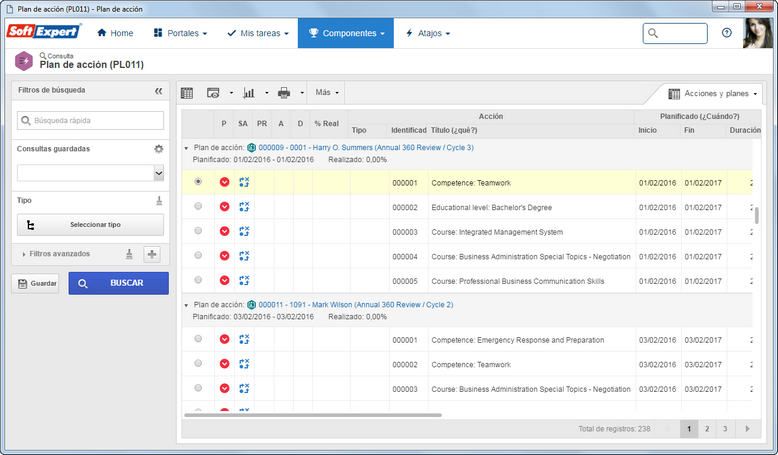The image size is (778, 455).
Task: Go to results page 2
Action: [x=707, y=429]
